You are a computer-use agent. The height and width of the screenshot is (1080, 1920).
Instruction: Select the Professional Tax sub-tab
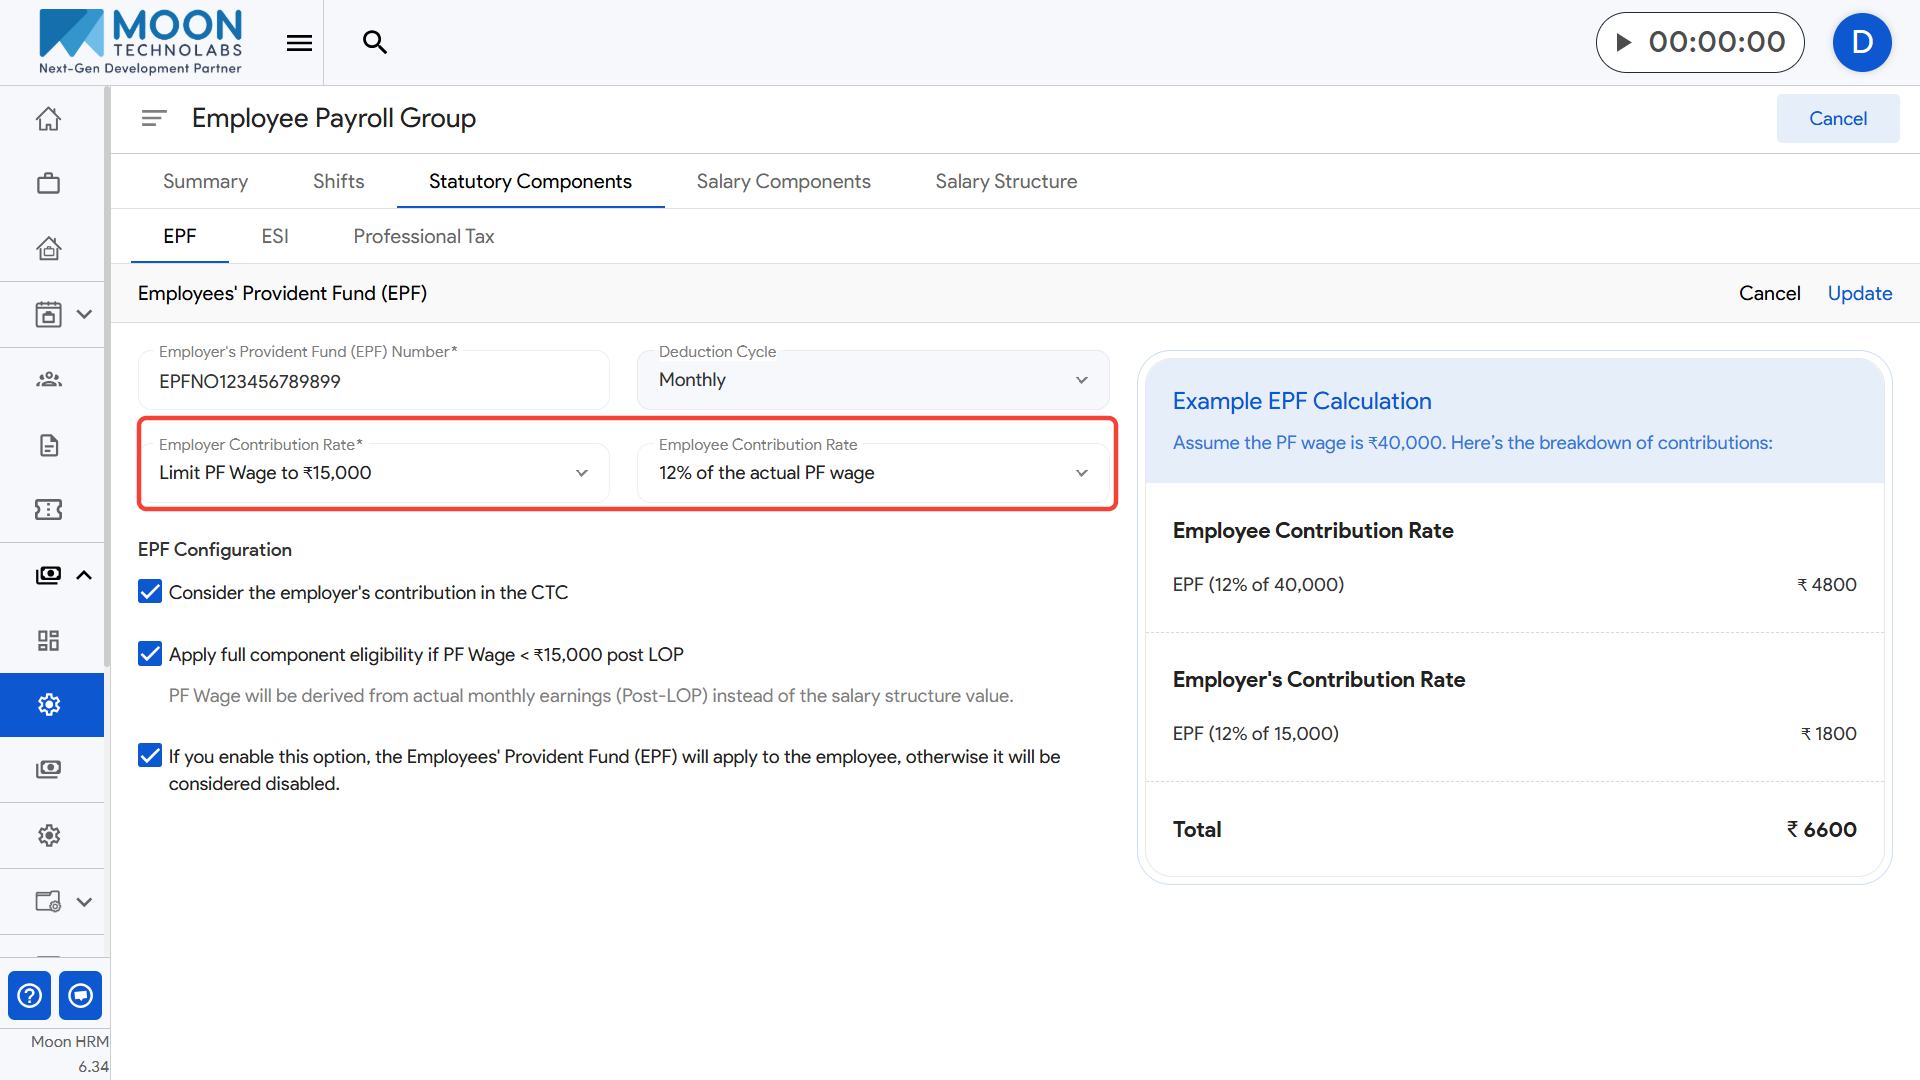tap(423, 236)
